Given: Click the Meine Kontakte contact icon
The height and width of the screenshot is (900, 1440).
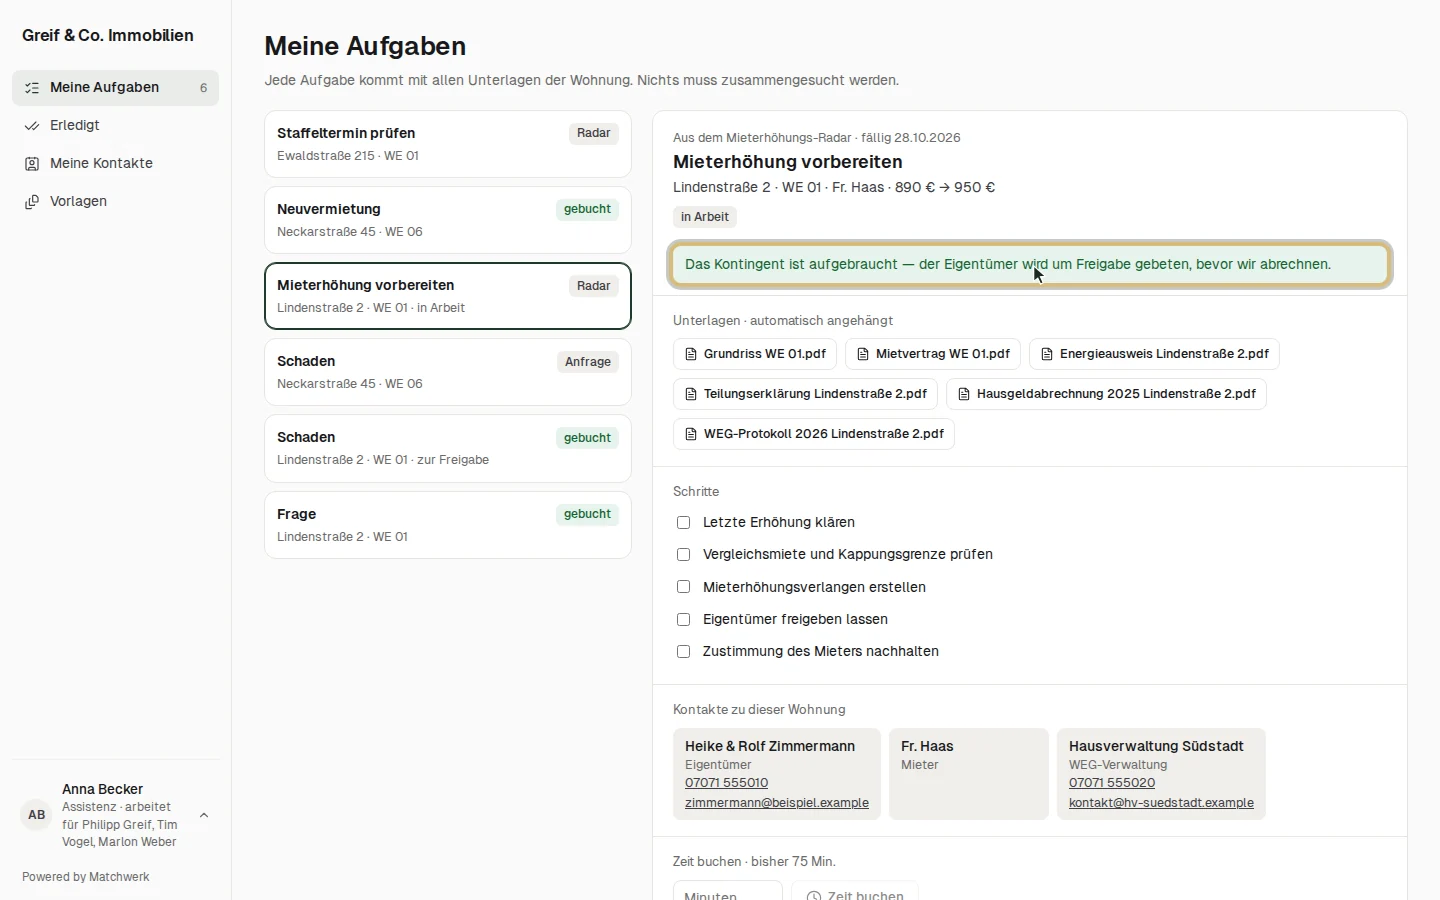Looking at the screenshot, I should [32, 164].
